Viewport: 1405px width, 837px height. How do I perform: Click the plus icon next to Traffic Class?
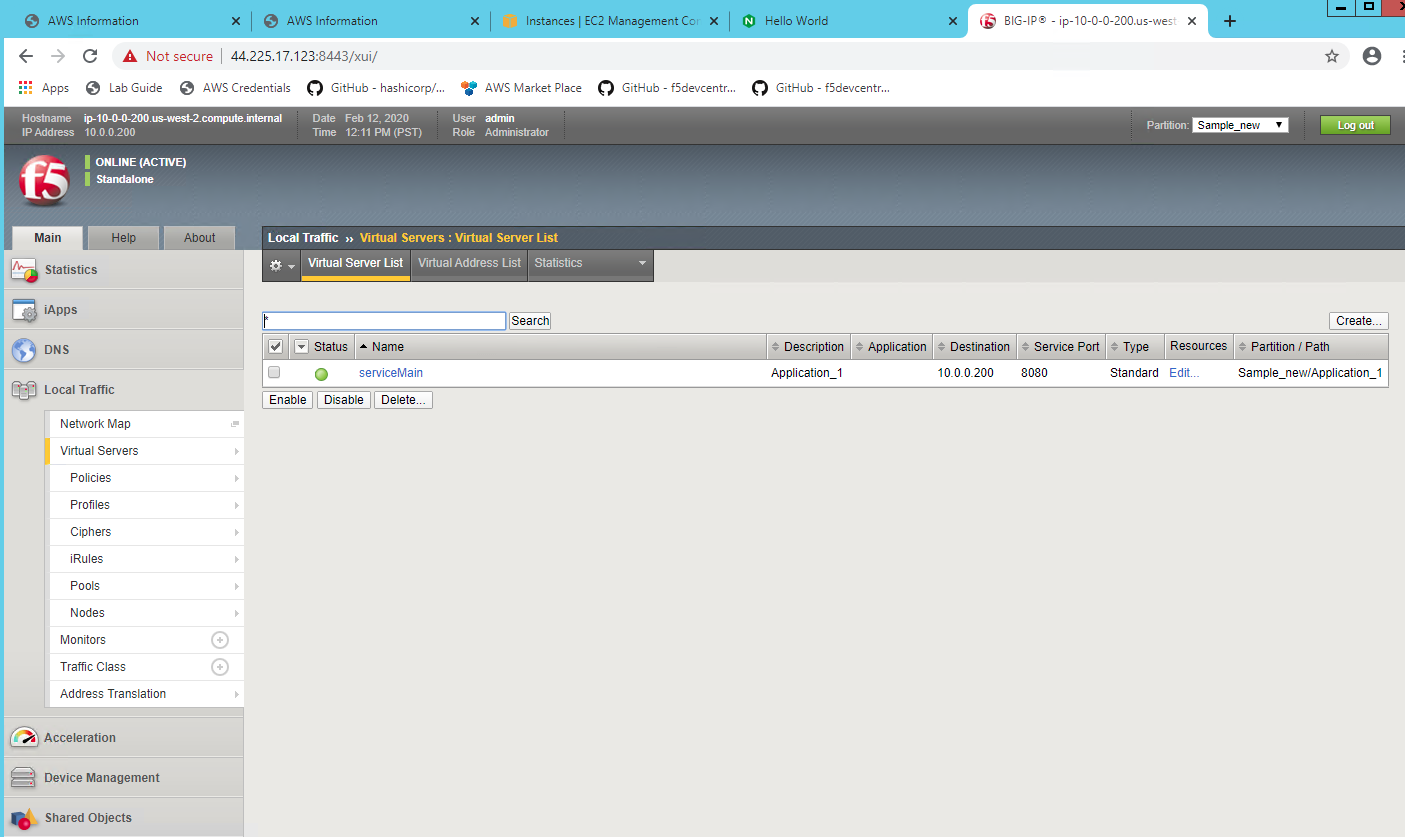tap(220, 667)
